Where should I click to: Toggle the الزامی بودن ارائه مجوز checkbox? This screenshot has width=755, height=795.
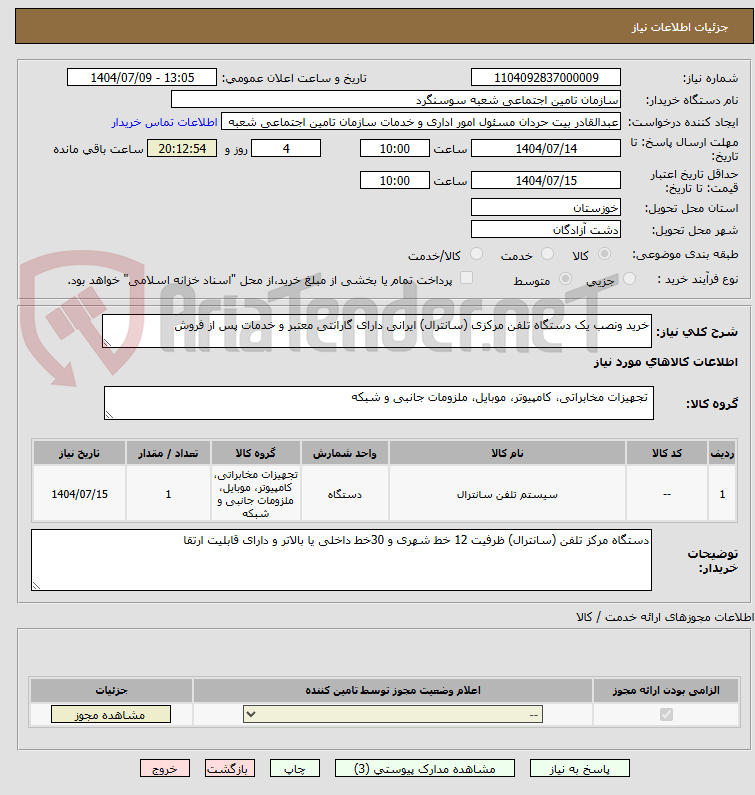[x=666, y=714]
